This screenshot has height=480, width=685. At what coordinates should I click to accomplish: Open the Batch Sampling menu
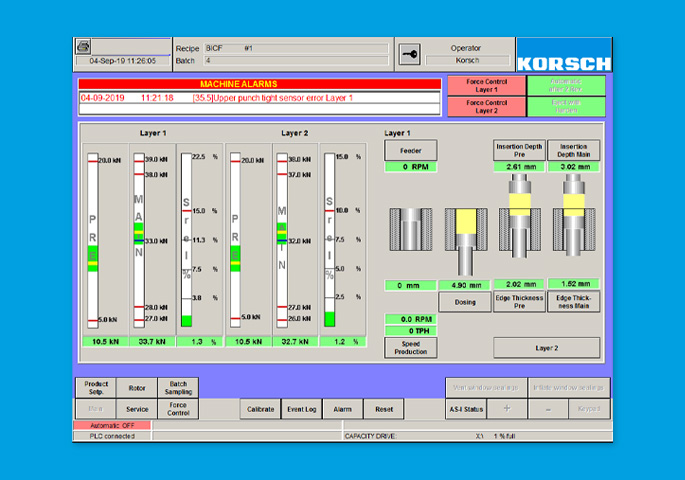tap(178, 388)
